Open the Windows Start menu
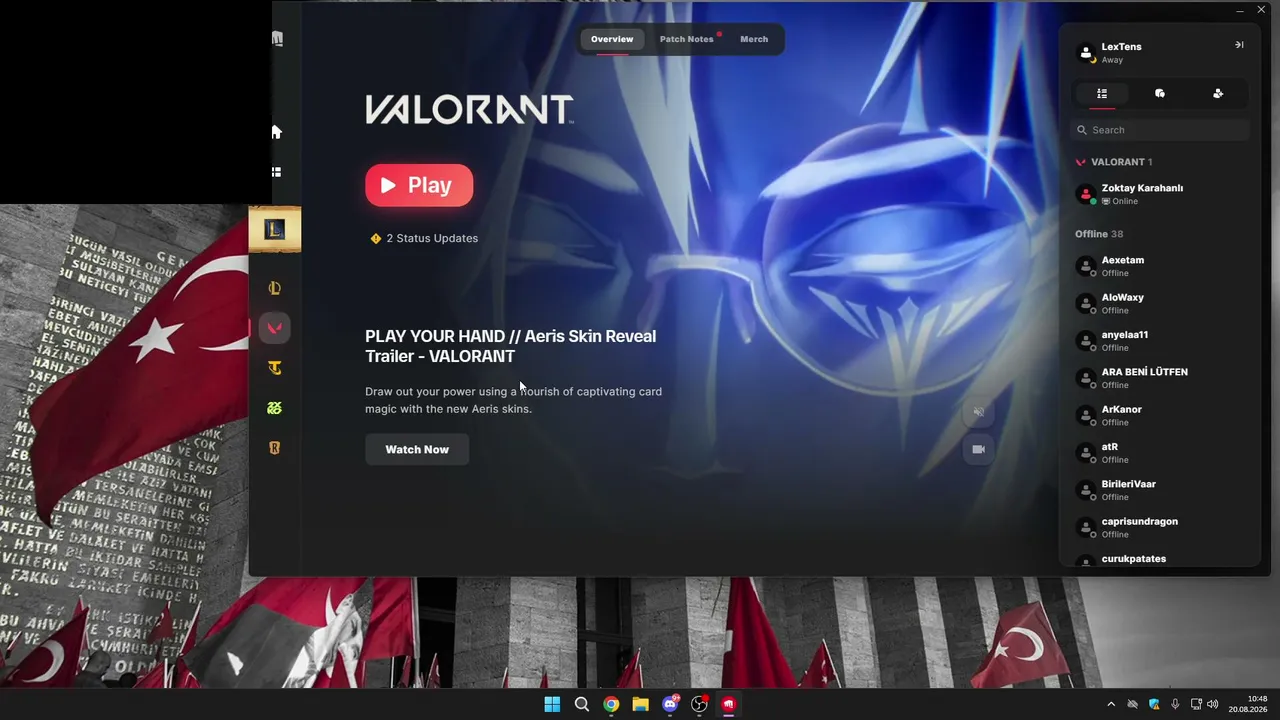This screenshot has width=1280, height=720. coord(552,704)
